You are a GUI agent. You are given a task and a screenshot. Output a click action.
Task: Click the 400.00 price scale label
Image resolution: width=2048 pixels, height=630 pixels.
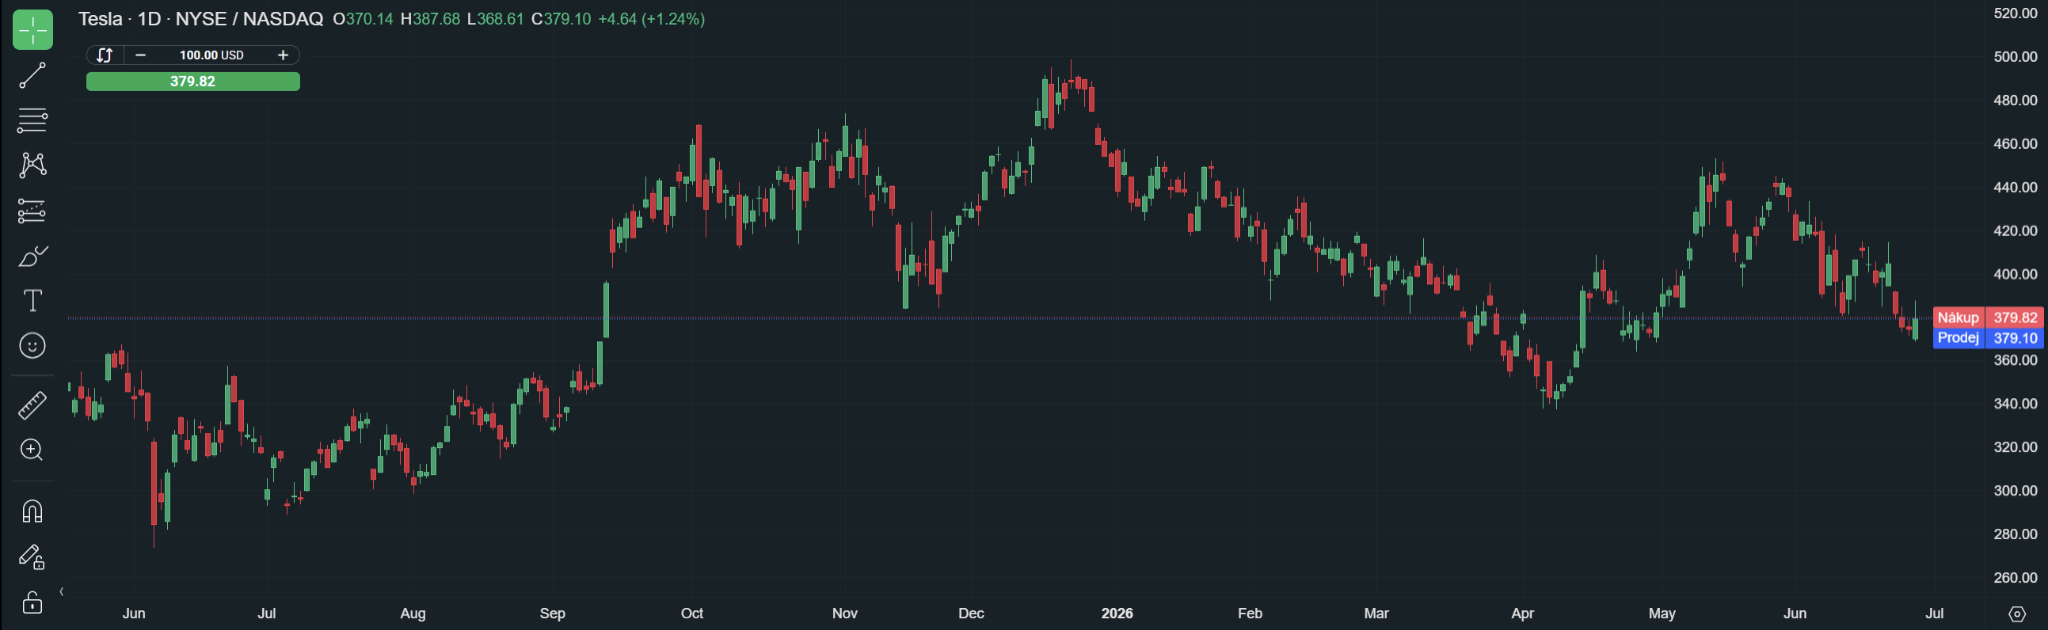click(2015, 274)
